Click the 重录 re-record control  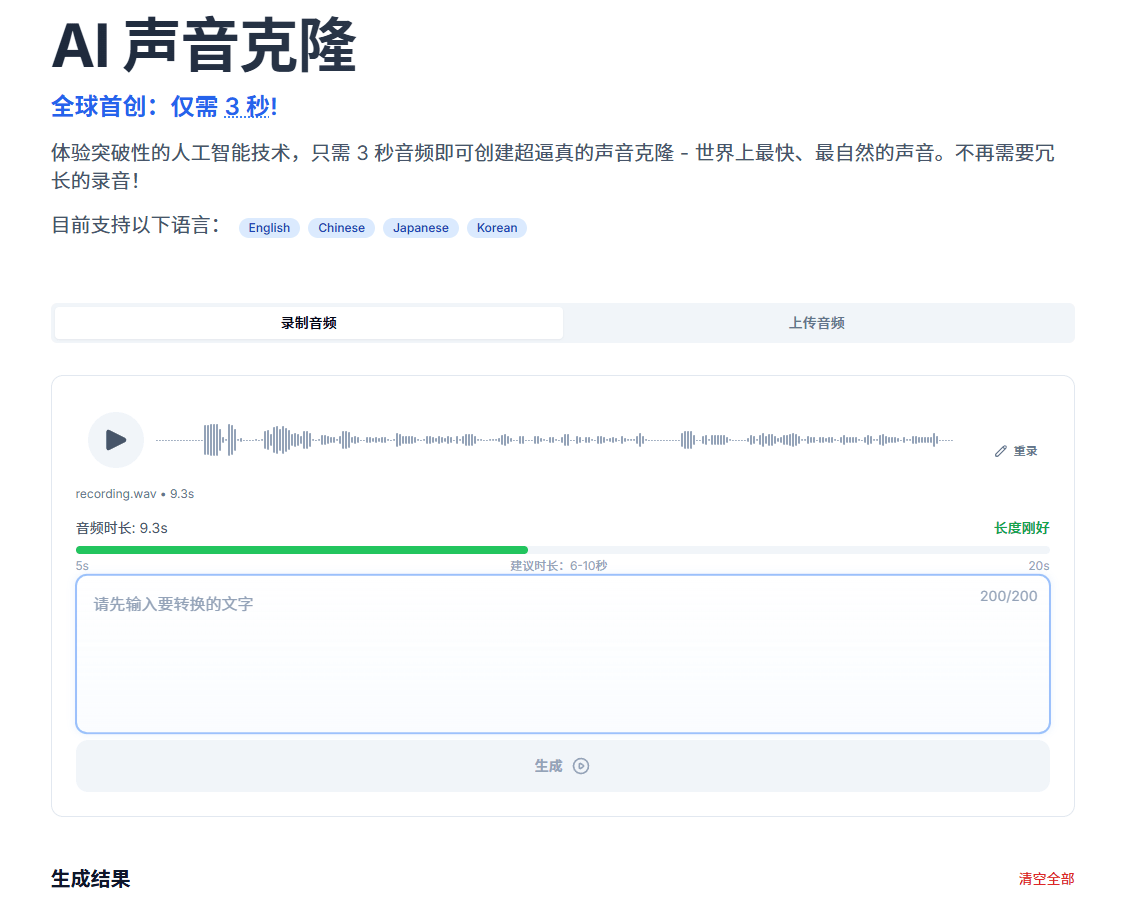point(1024,450)
